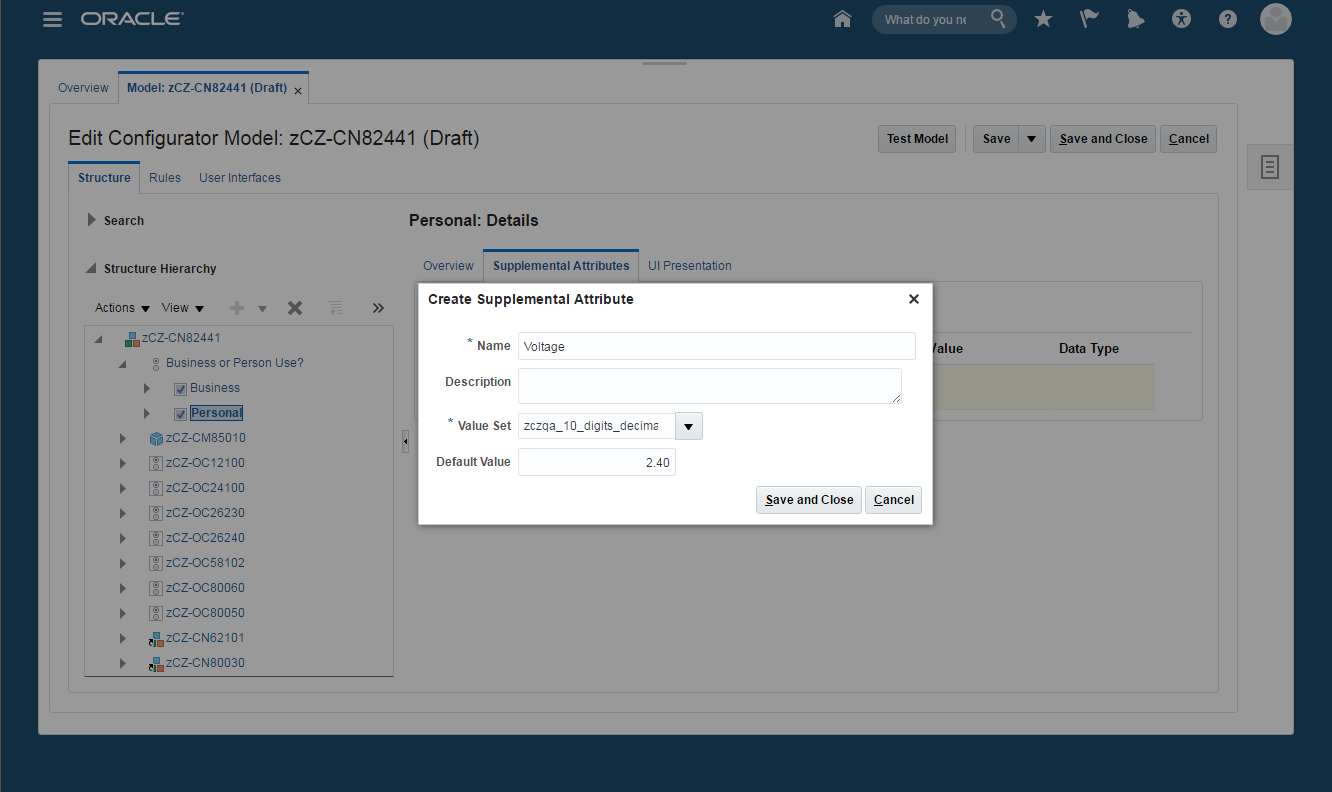Go to the Home icon
This screenshot has height=792, width=1332.
pyautogui.click(x=842, y=19)
